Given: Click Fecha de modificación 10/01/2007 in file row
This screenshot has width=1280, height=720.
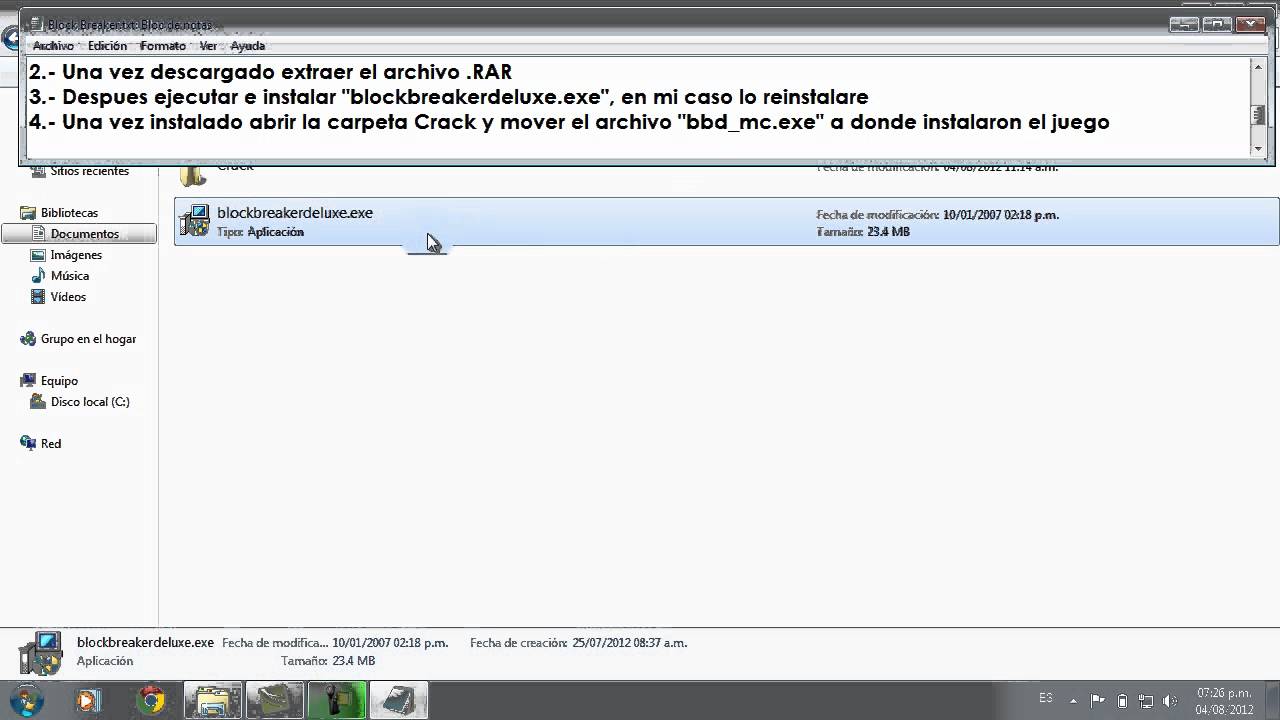Looking at the screenshot, I should (x=937, y=214).
